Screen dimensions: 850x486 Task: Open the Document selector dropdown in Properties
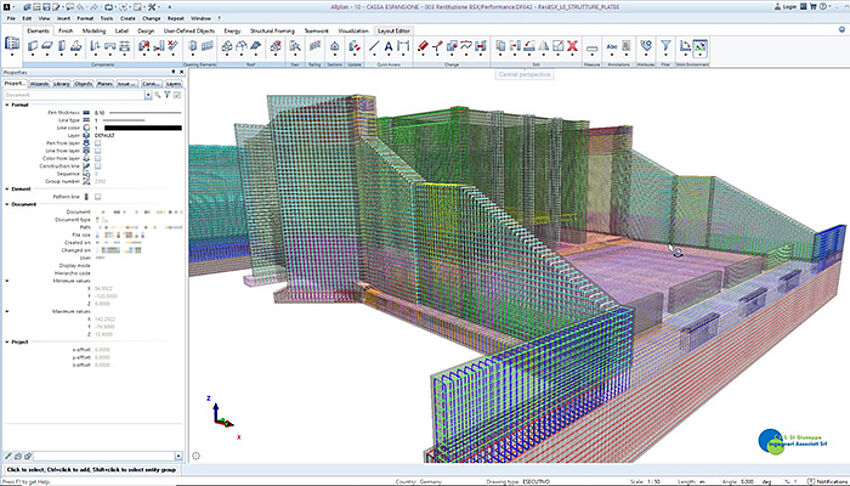pyautogui.click(x=147, y=95)
